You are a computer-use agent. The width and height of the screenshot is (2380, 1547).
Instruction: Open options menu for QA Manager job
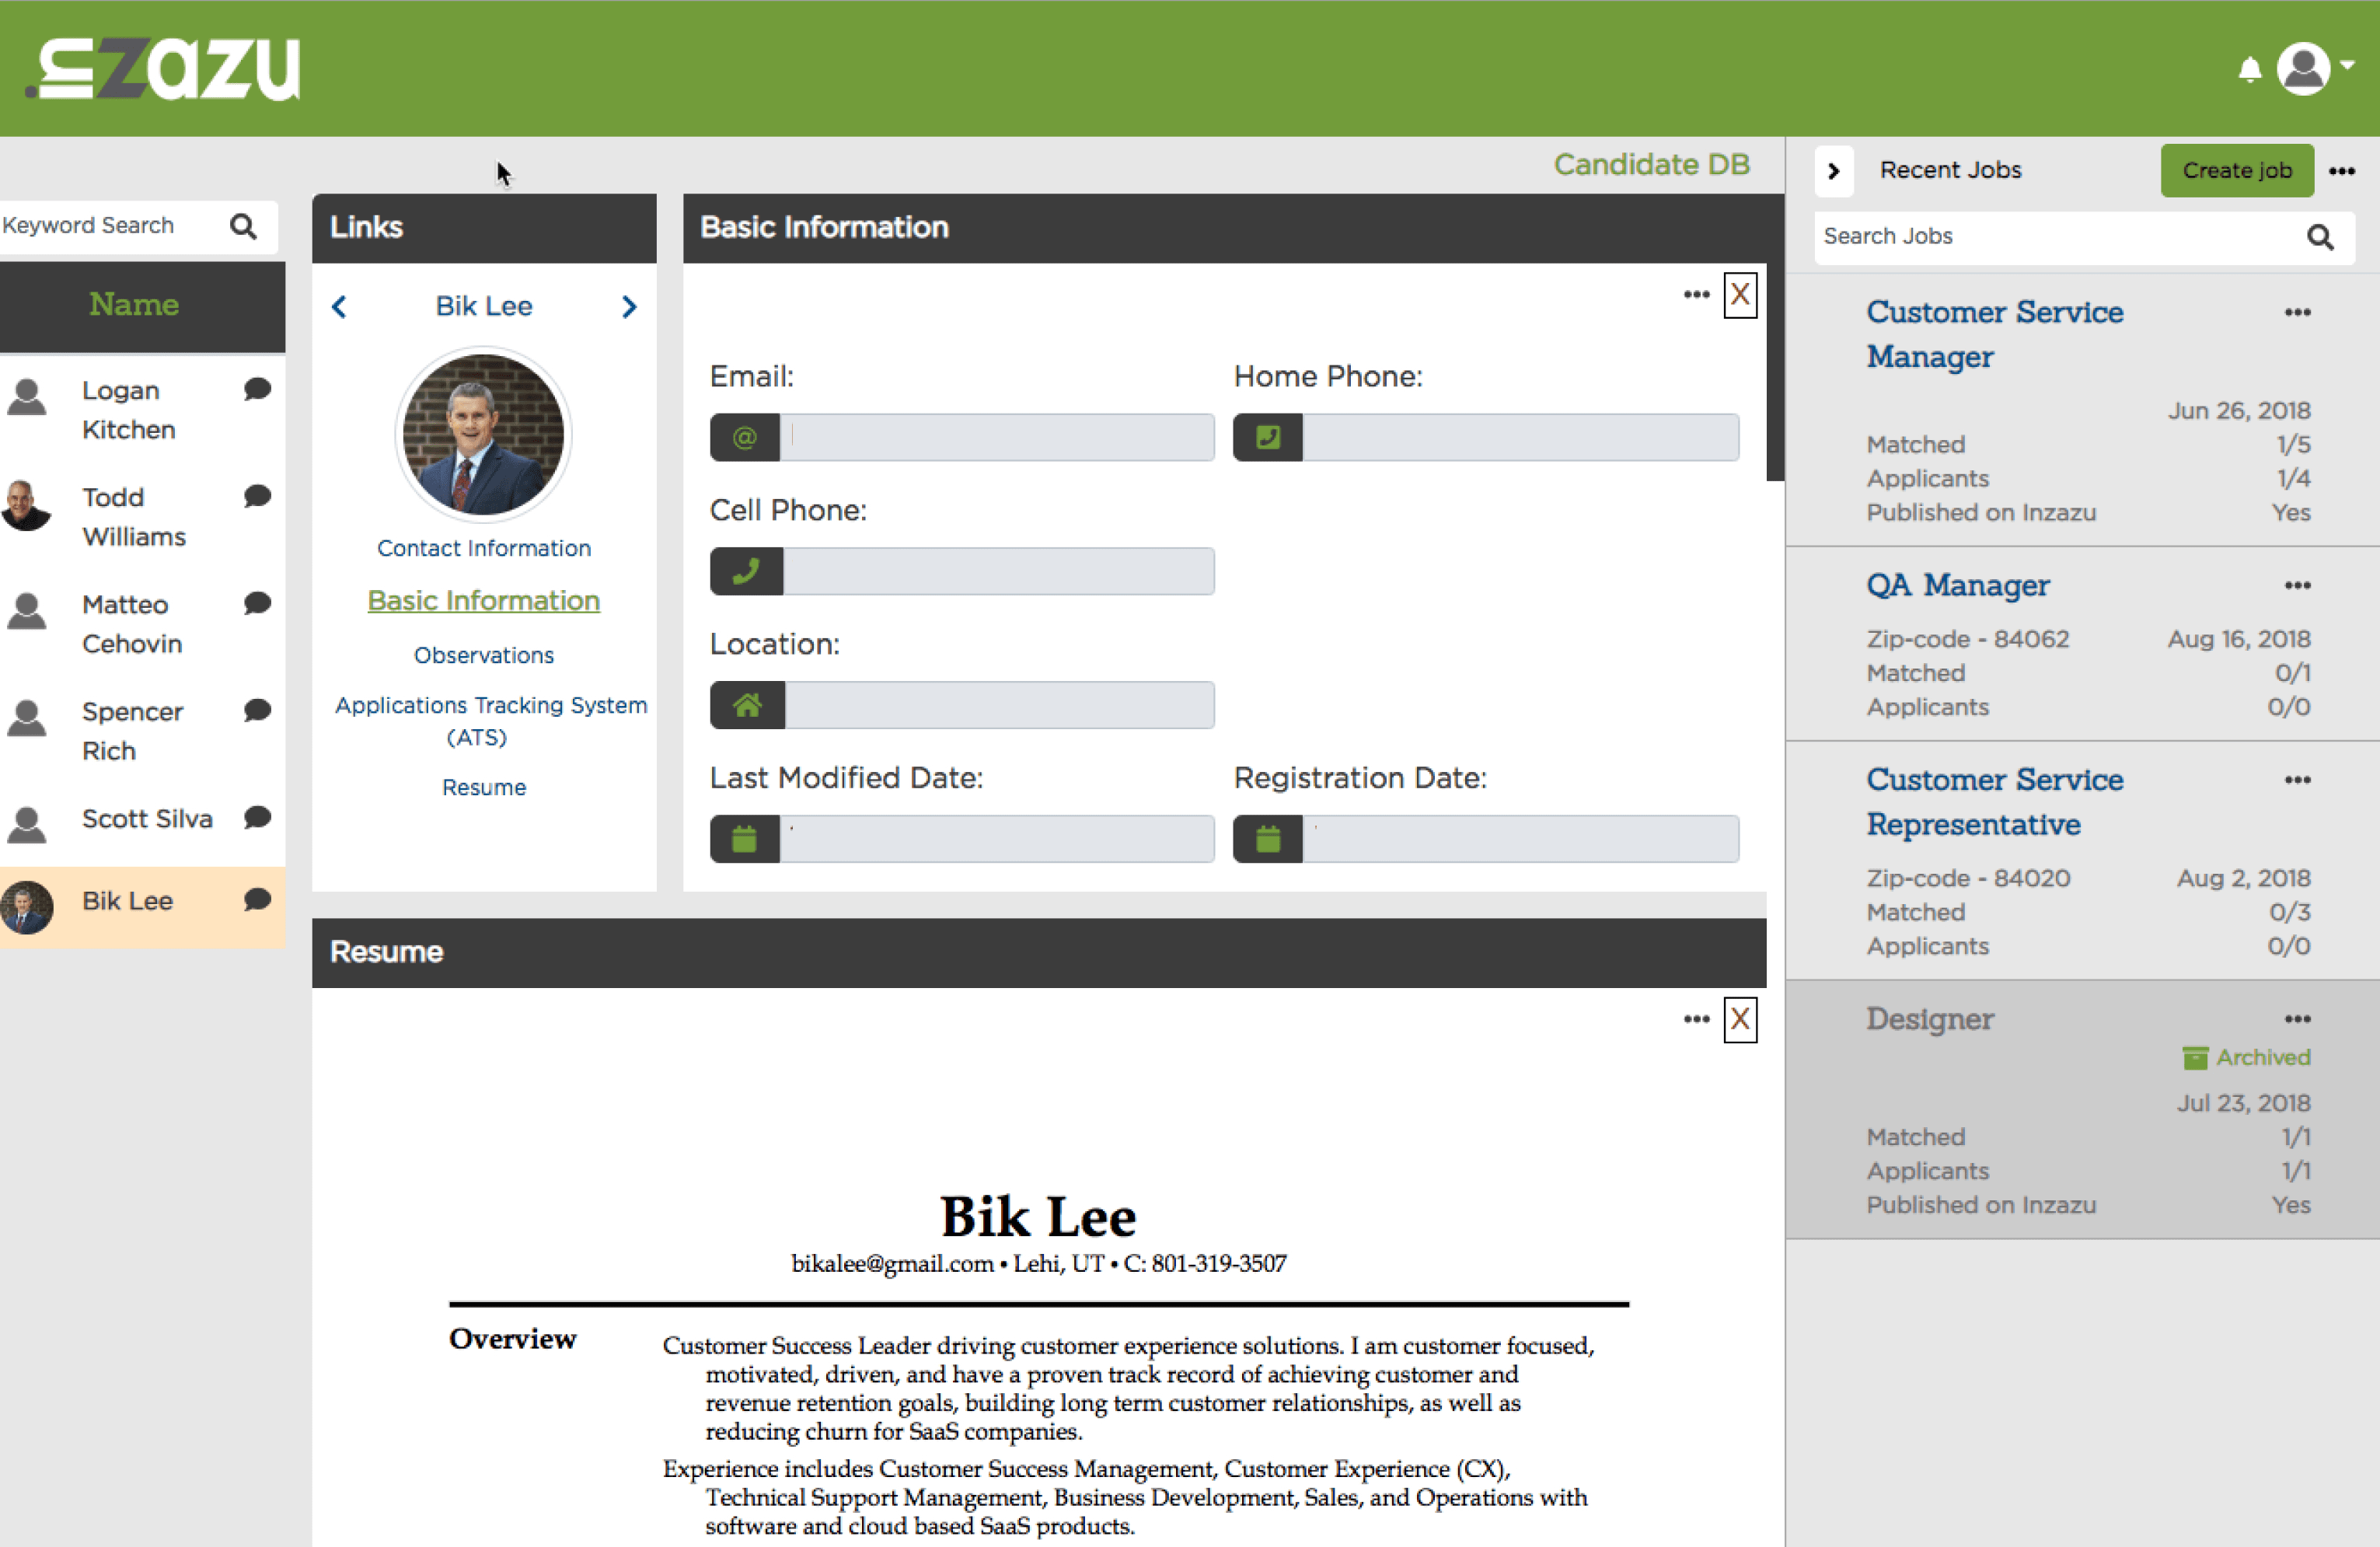tap(2297, 585)
